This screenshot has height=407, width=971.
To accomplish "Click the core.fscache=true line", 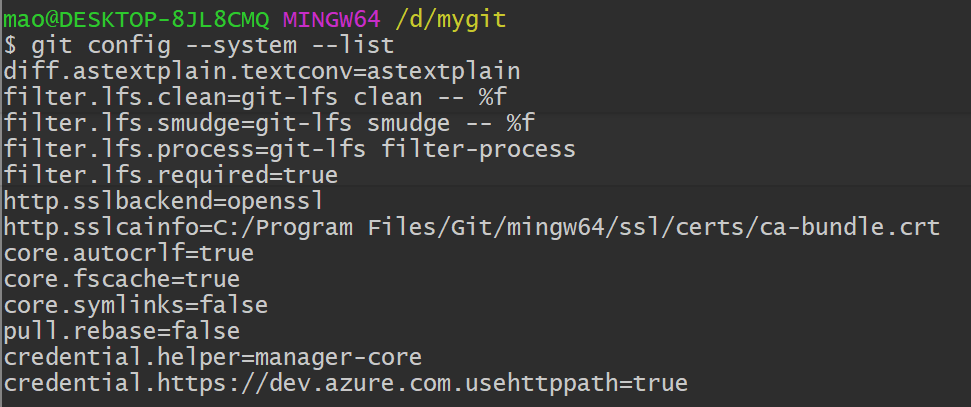I will click(122, 280).
